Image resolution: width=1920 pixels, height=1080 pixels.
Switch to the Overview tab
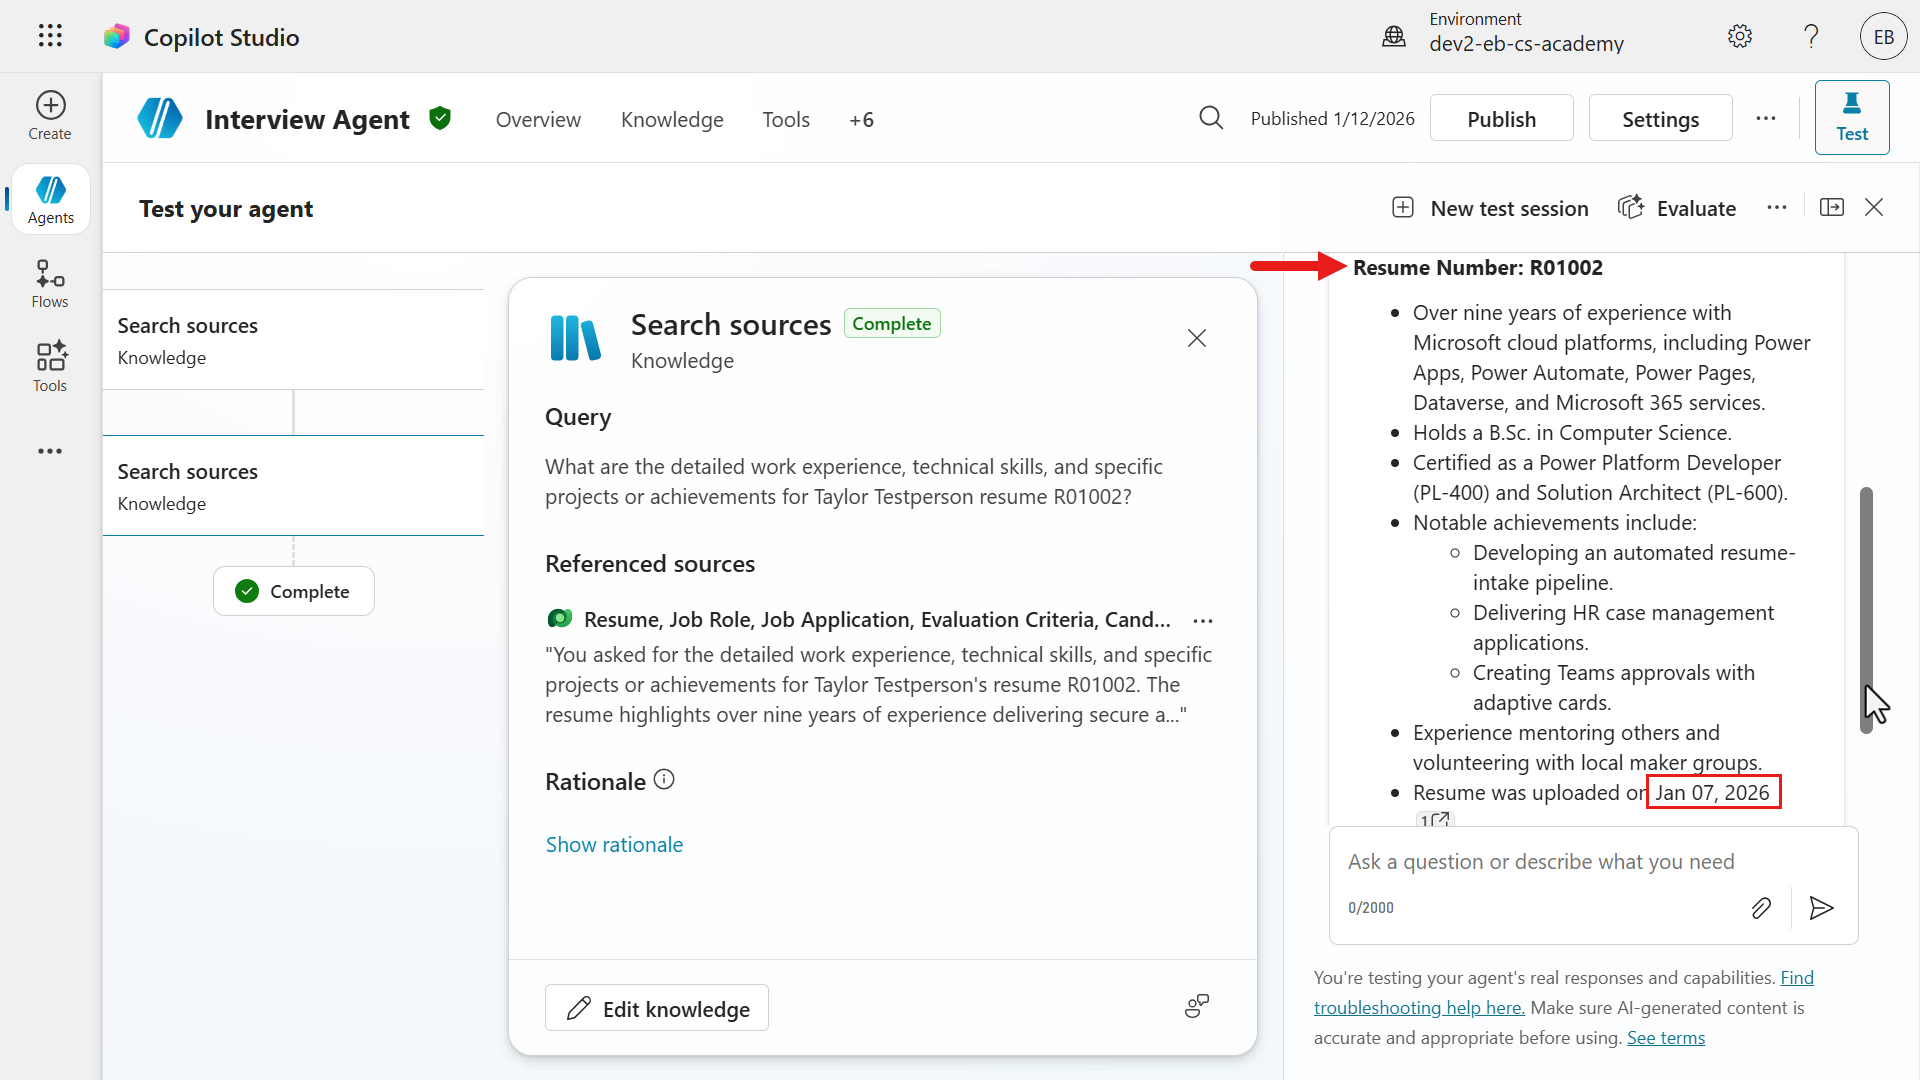(538, 120)
